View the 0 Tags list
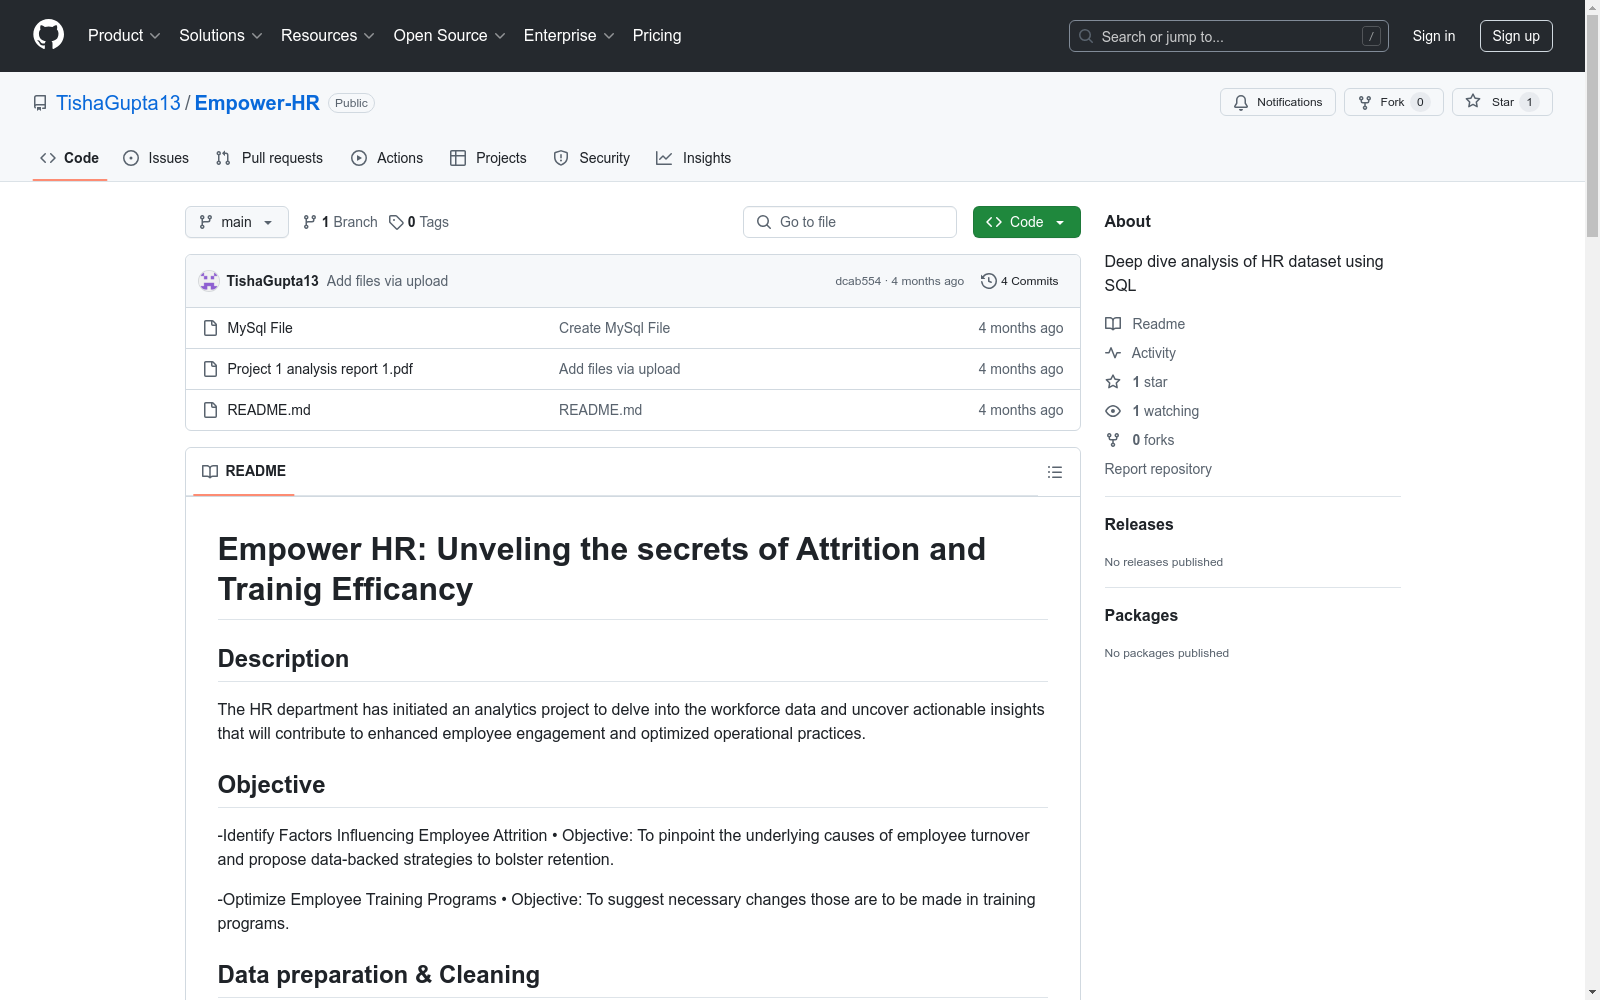The width and height of the screenshot is (1600, 1000). point(419,222)
